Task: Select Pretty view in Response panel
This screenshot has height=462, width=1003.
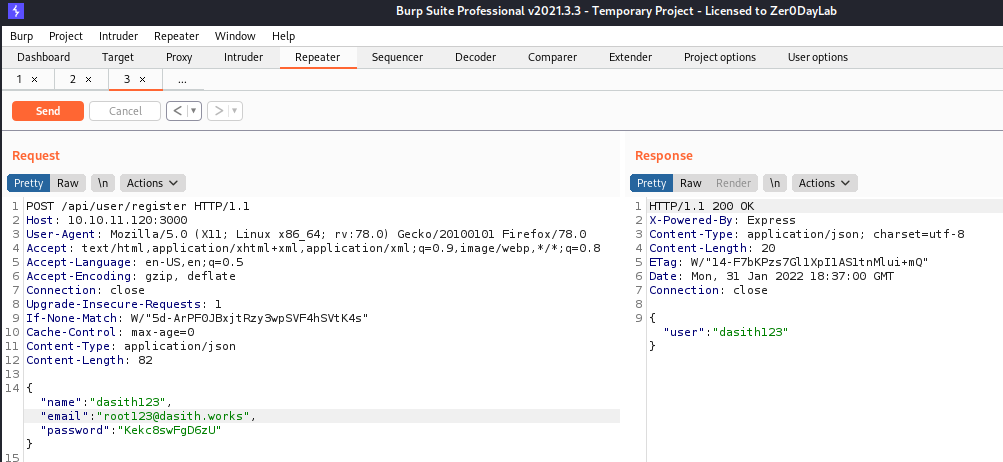Action: tap(652, 183)
